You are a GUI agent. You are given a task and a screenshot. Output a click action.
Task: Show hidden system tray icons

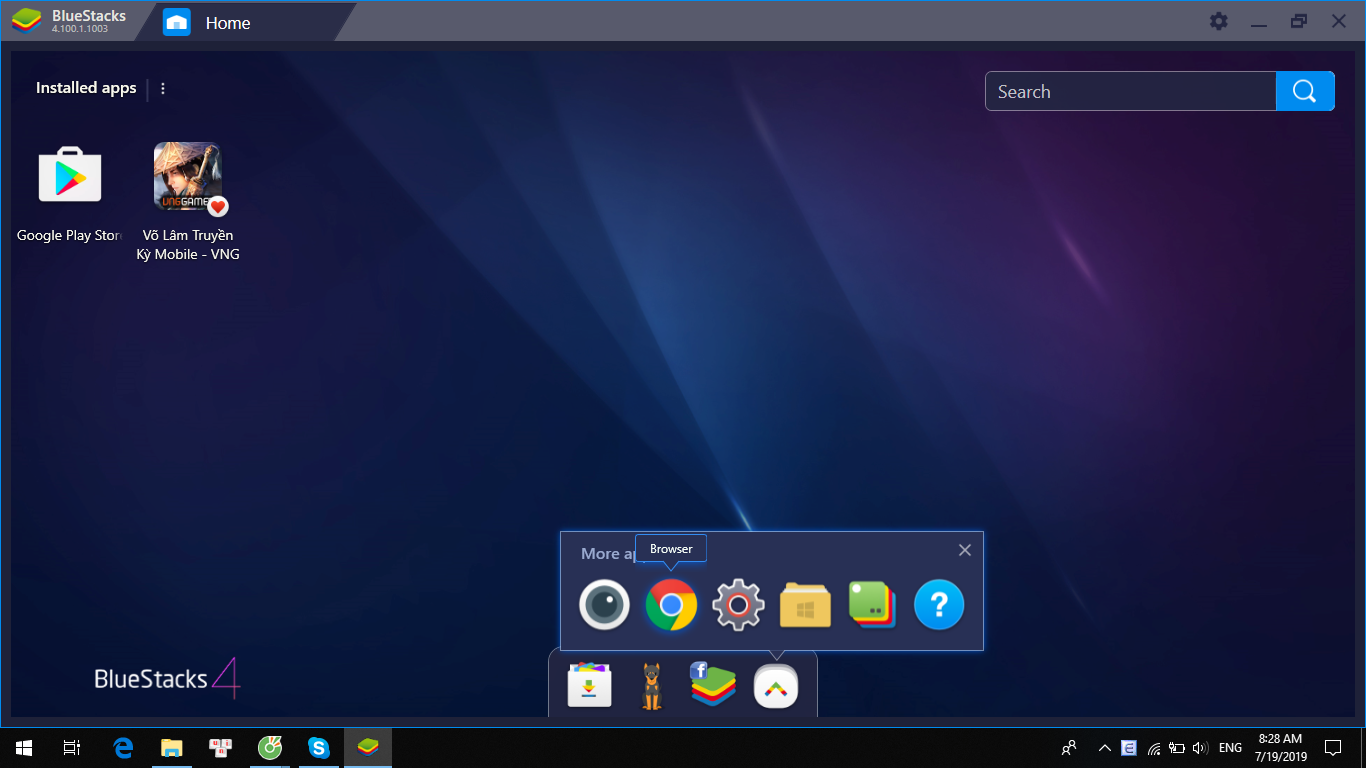1104,747
